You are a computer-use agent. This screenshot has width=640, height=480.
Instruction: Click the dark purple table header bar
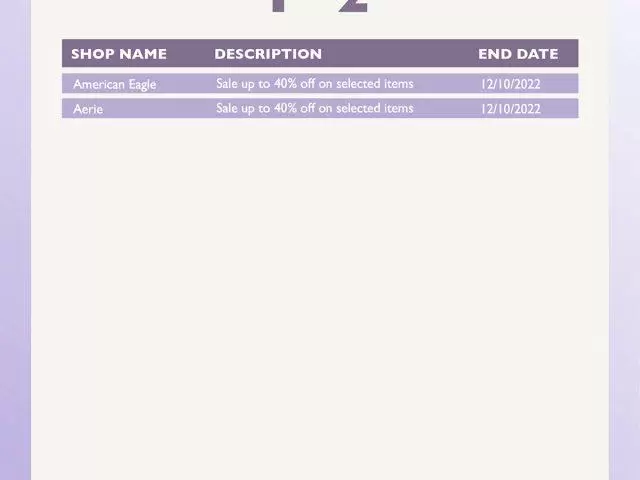tap(320, 53)
